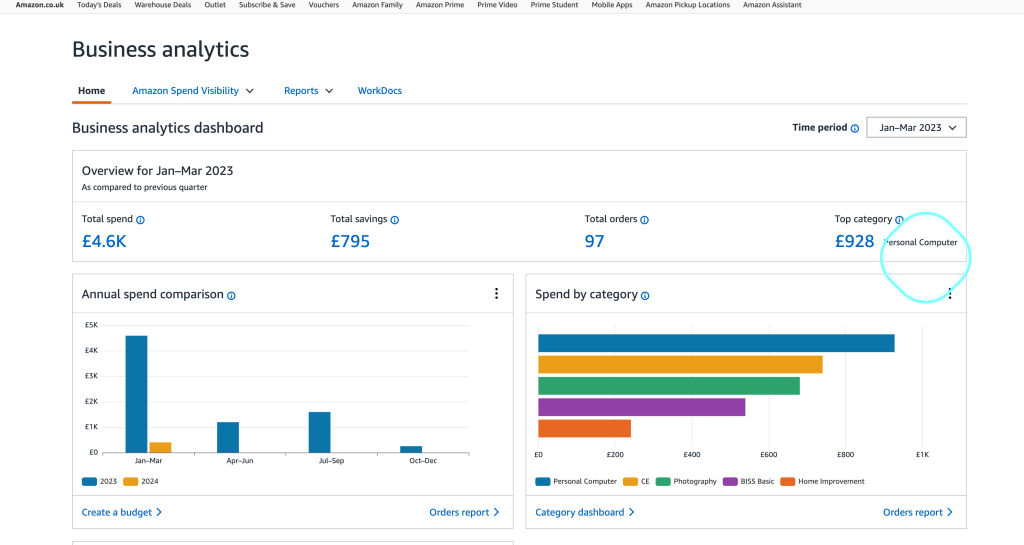Click the 97 total orders value
The image size is (1024, 545).
[x=594, y=241]
